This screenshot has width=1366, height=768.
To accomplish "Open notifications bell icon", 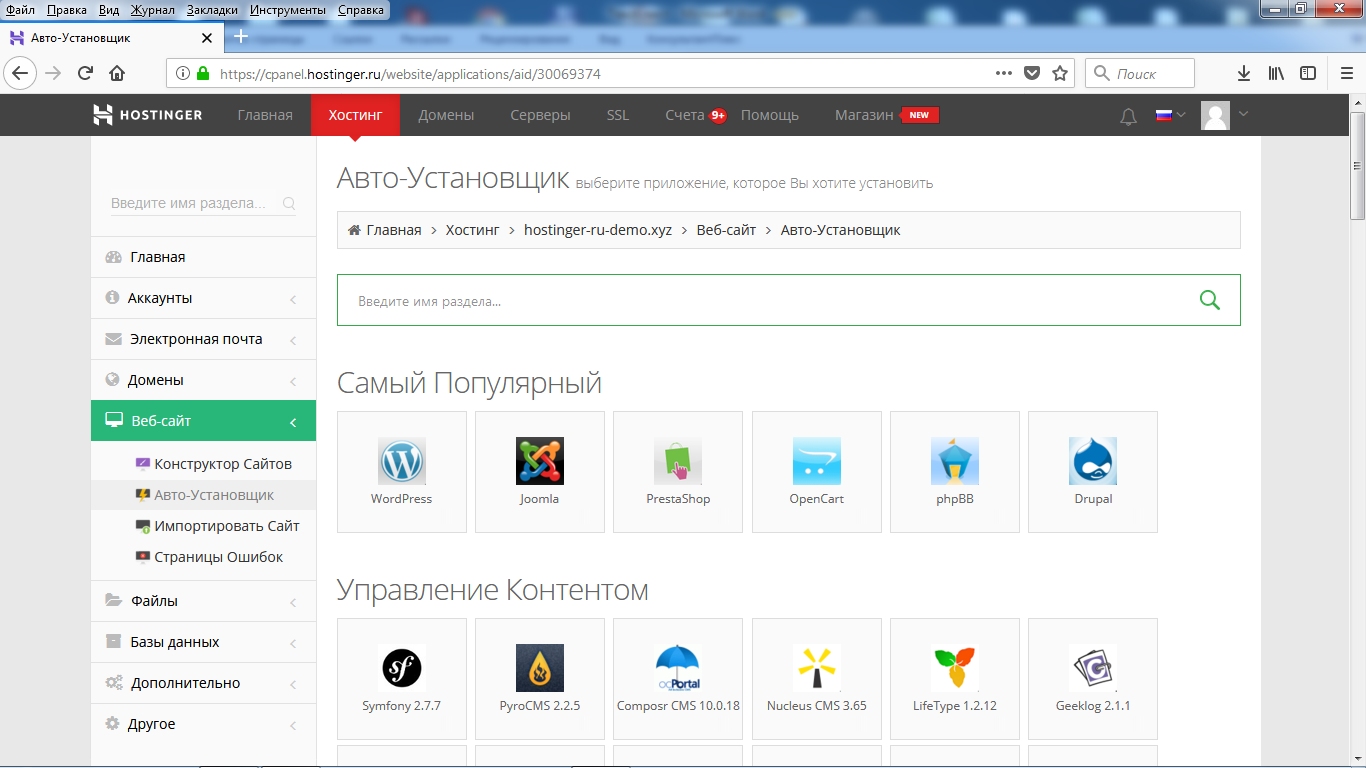I will 1128,116.
